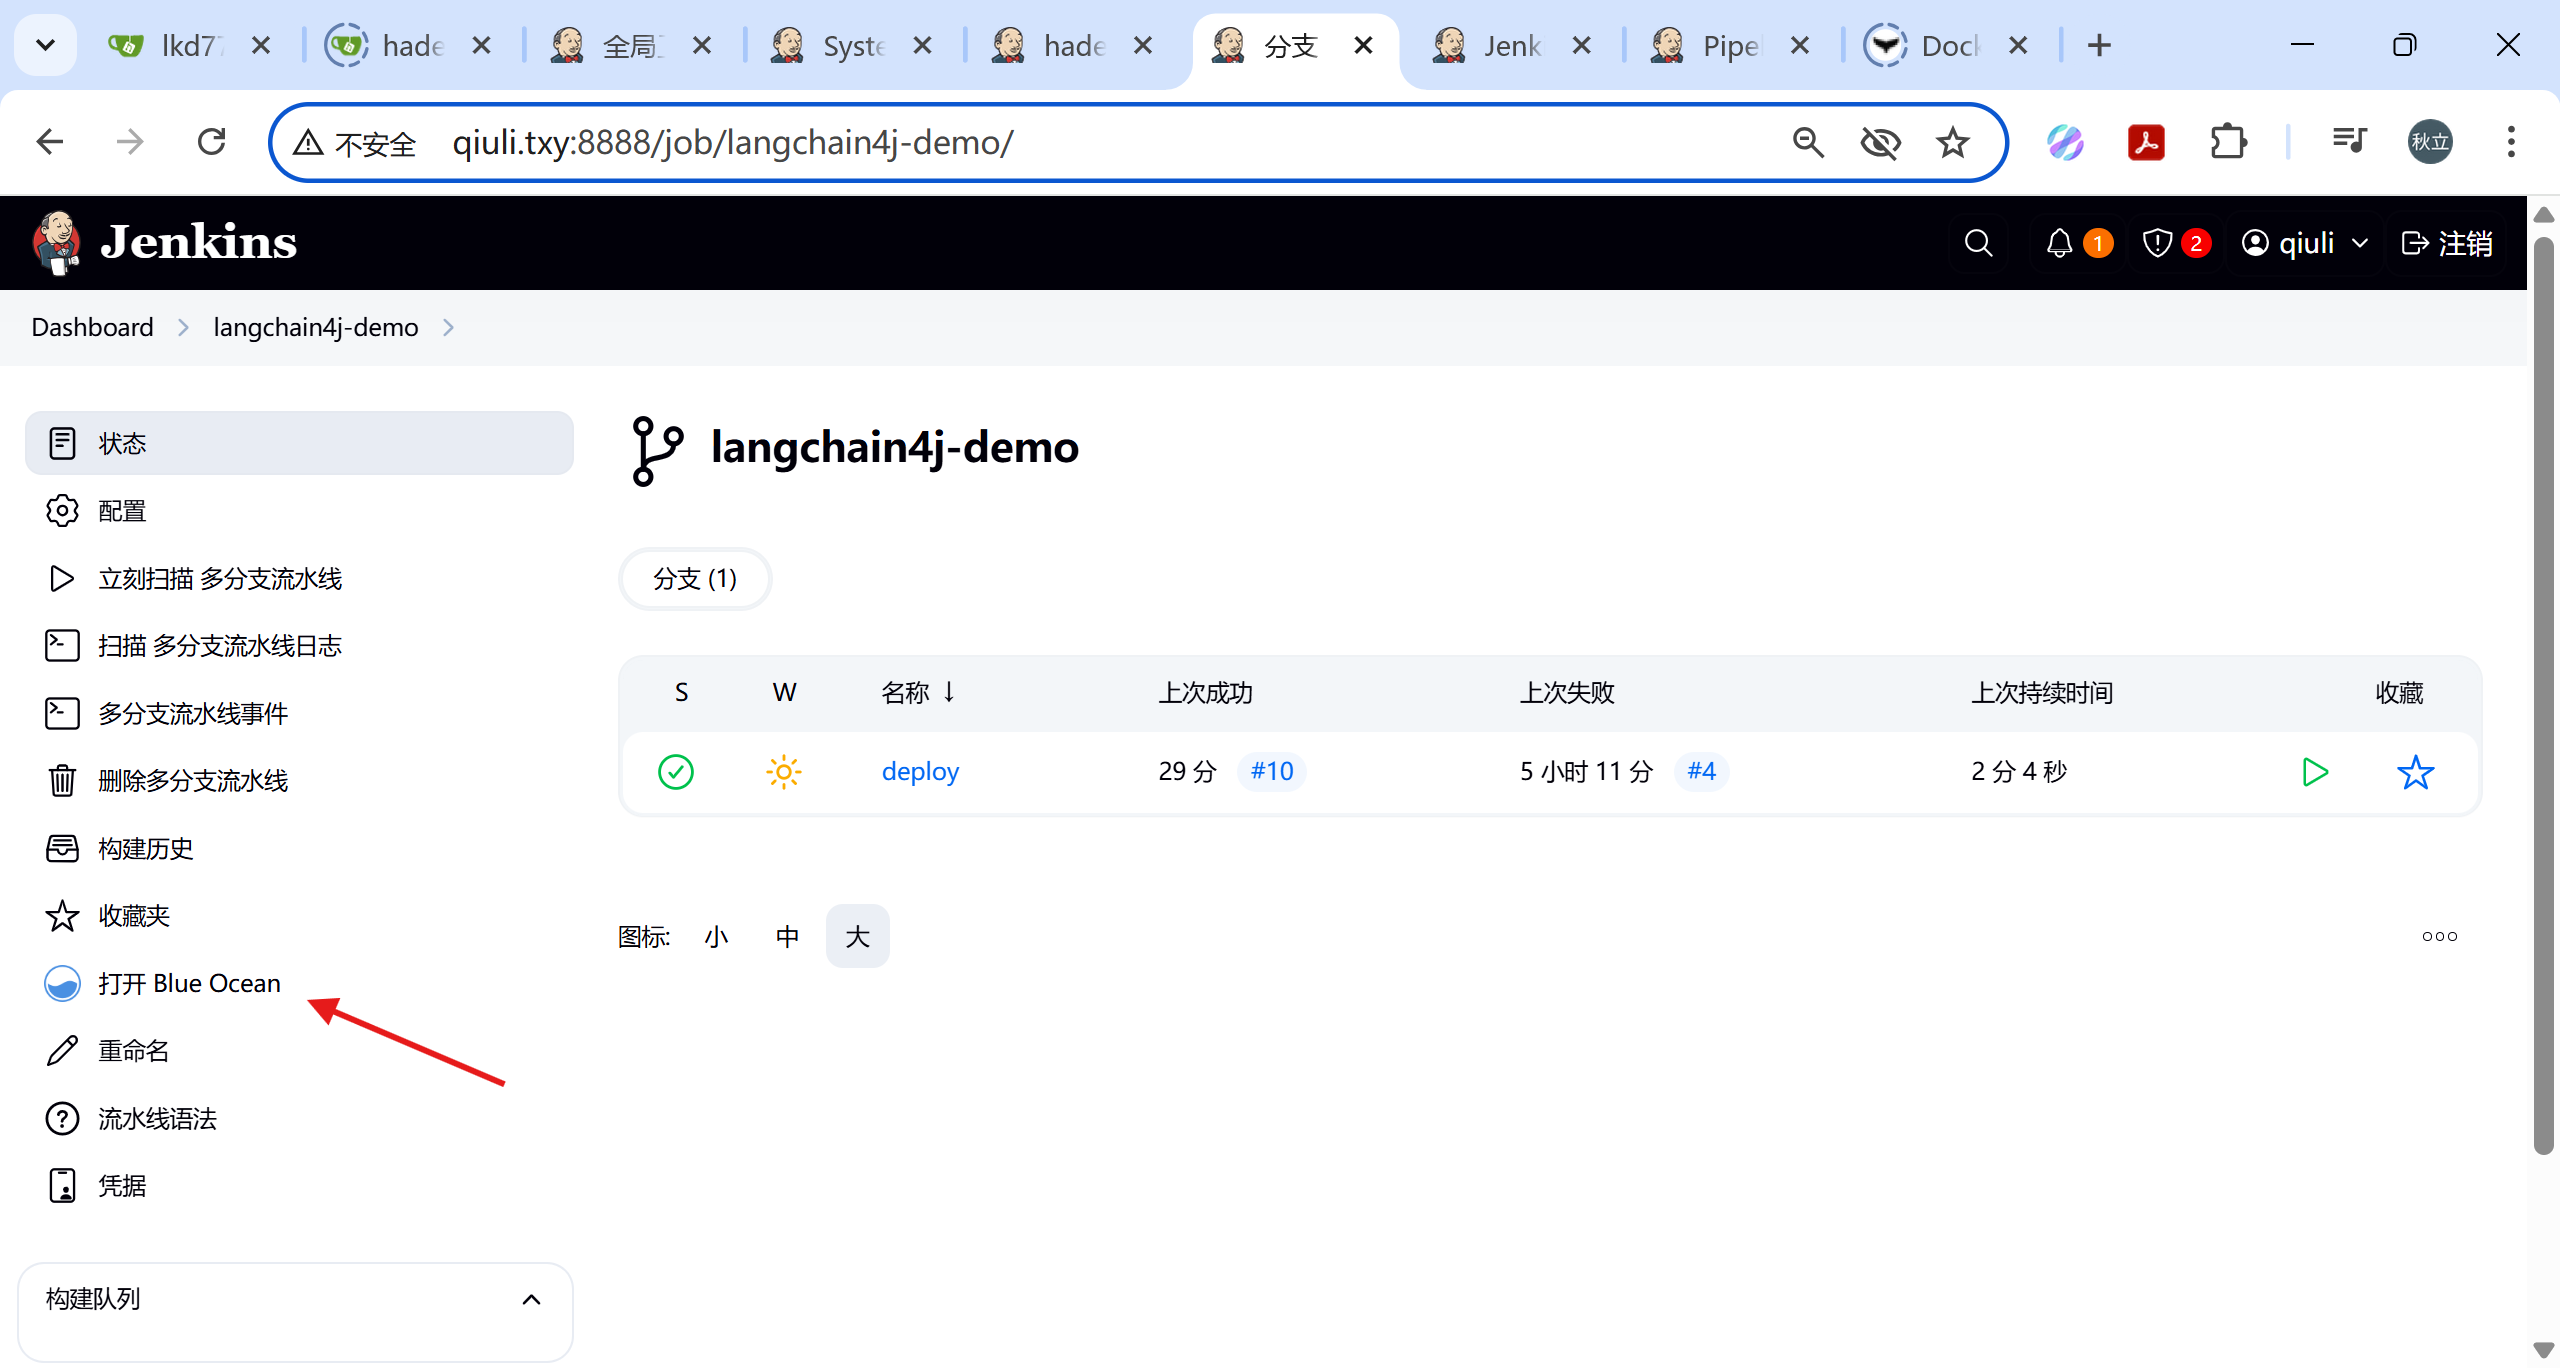
Task: Expand langchain4j-demo breadcrumb chevron
Action: point(448,327)
